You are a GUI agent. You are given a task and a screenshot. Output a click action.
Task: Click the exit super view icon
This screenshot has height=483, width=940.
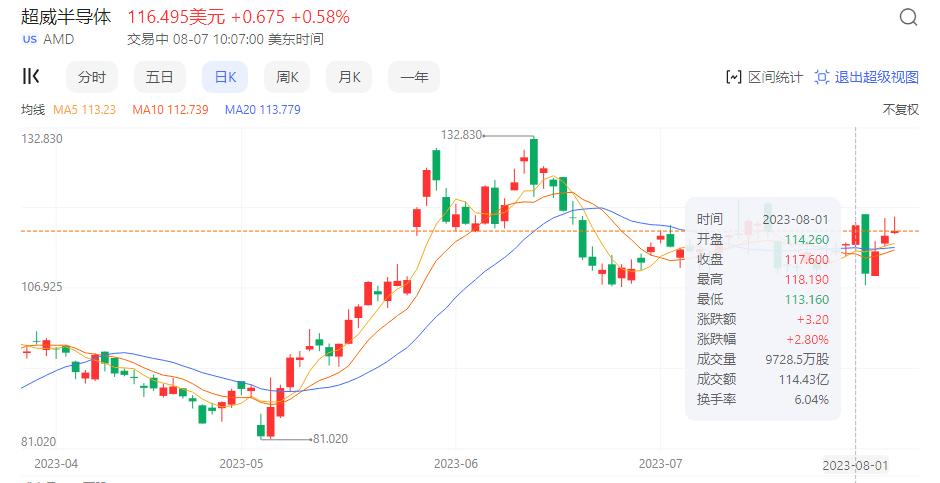coord(822,77)
